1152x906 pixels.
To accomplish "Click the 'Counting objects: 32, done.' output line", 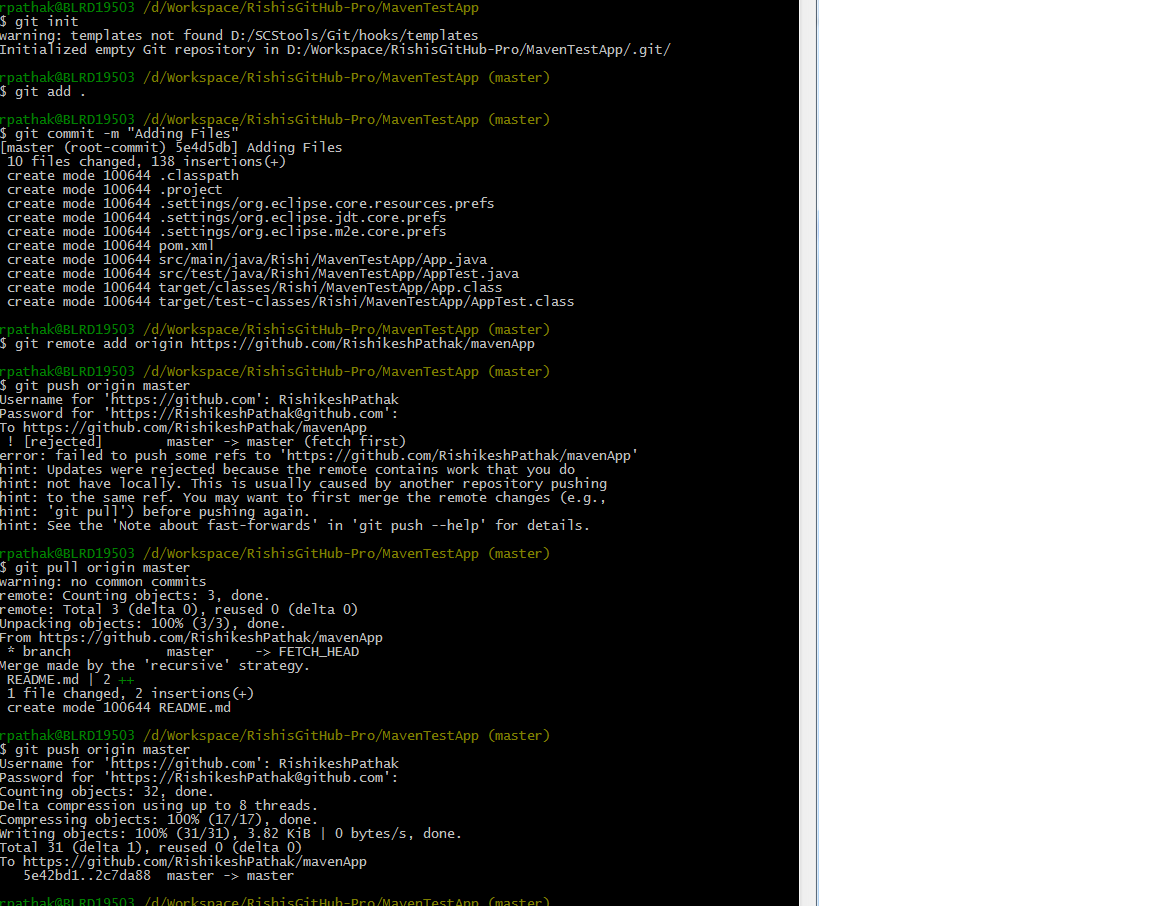I will click(x=107, y=791).
